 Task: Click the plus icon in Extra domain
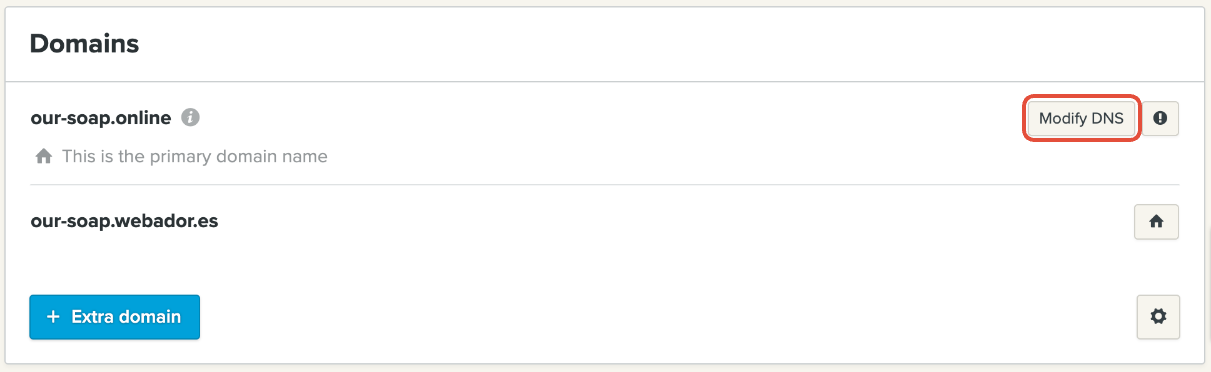click(54, 317)
